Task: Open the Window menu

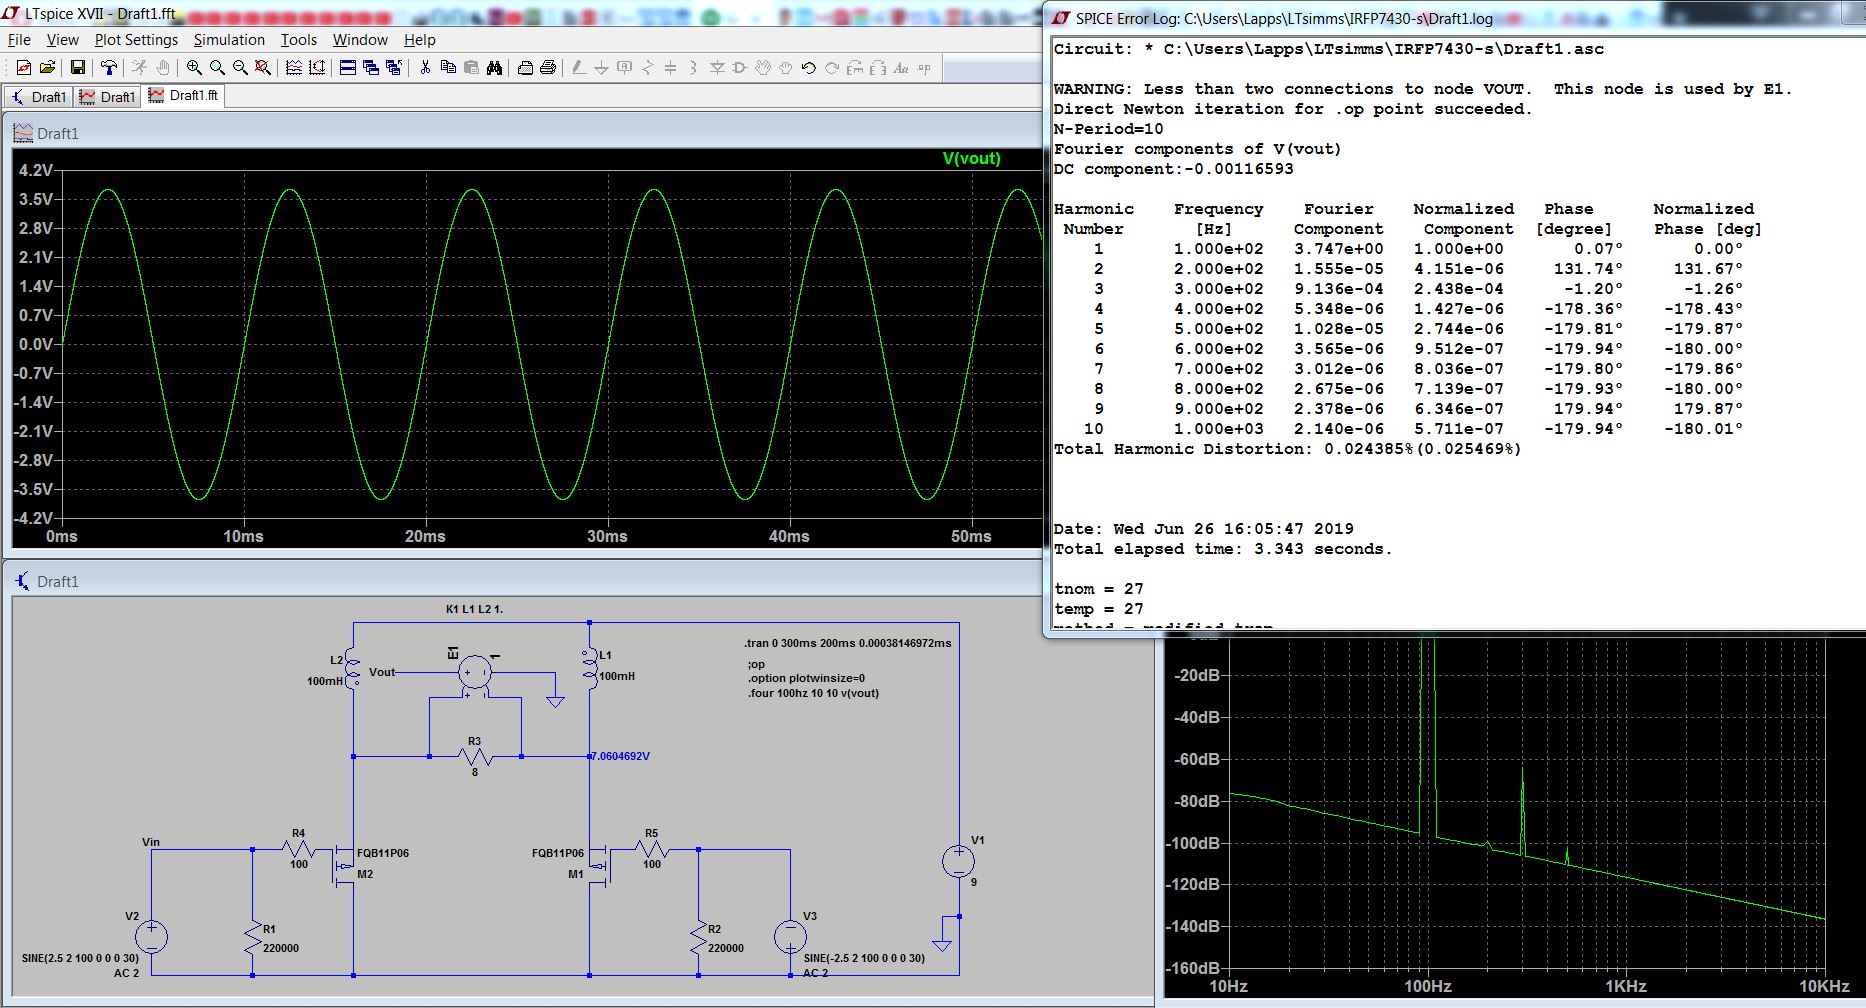Action: (x=360, y=40)
